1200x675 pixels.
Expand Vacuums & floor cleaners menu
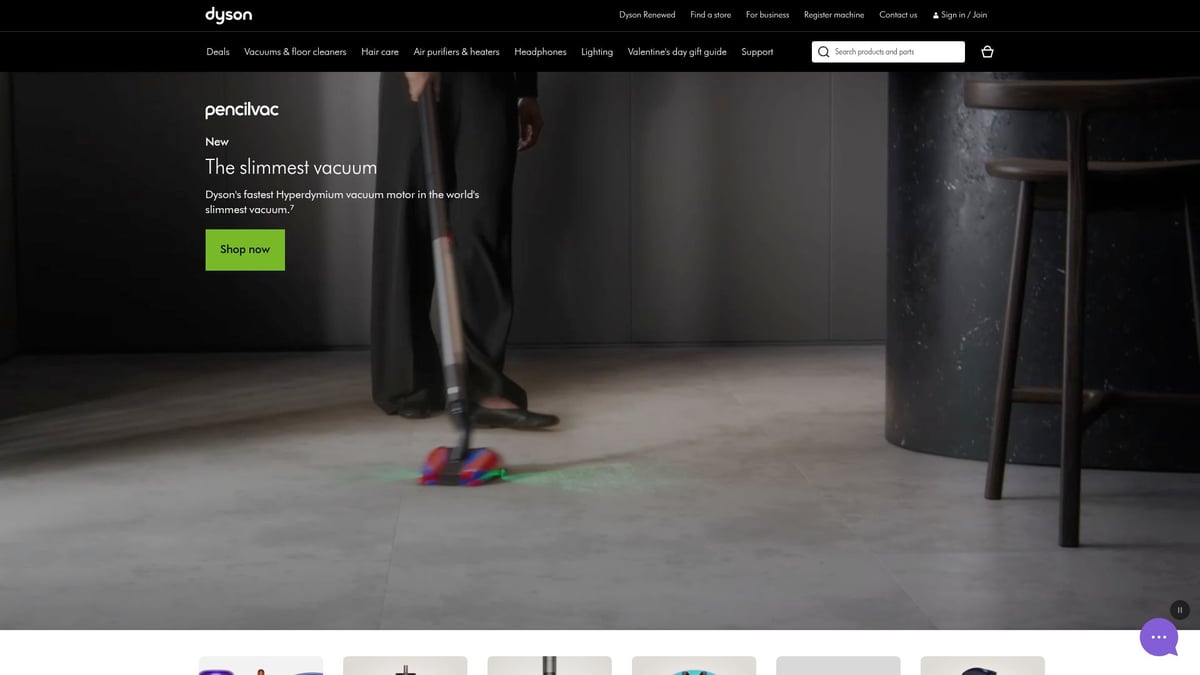295,52
